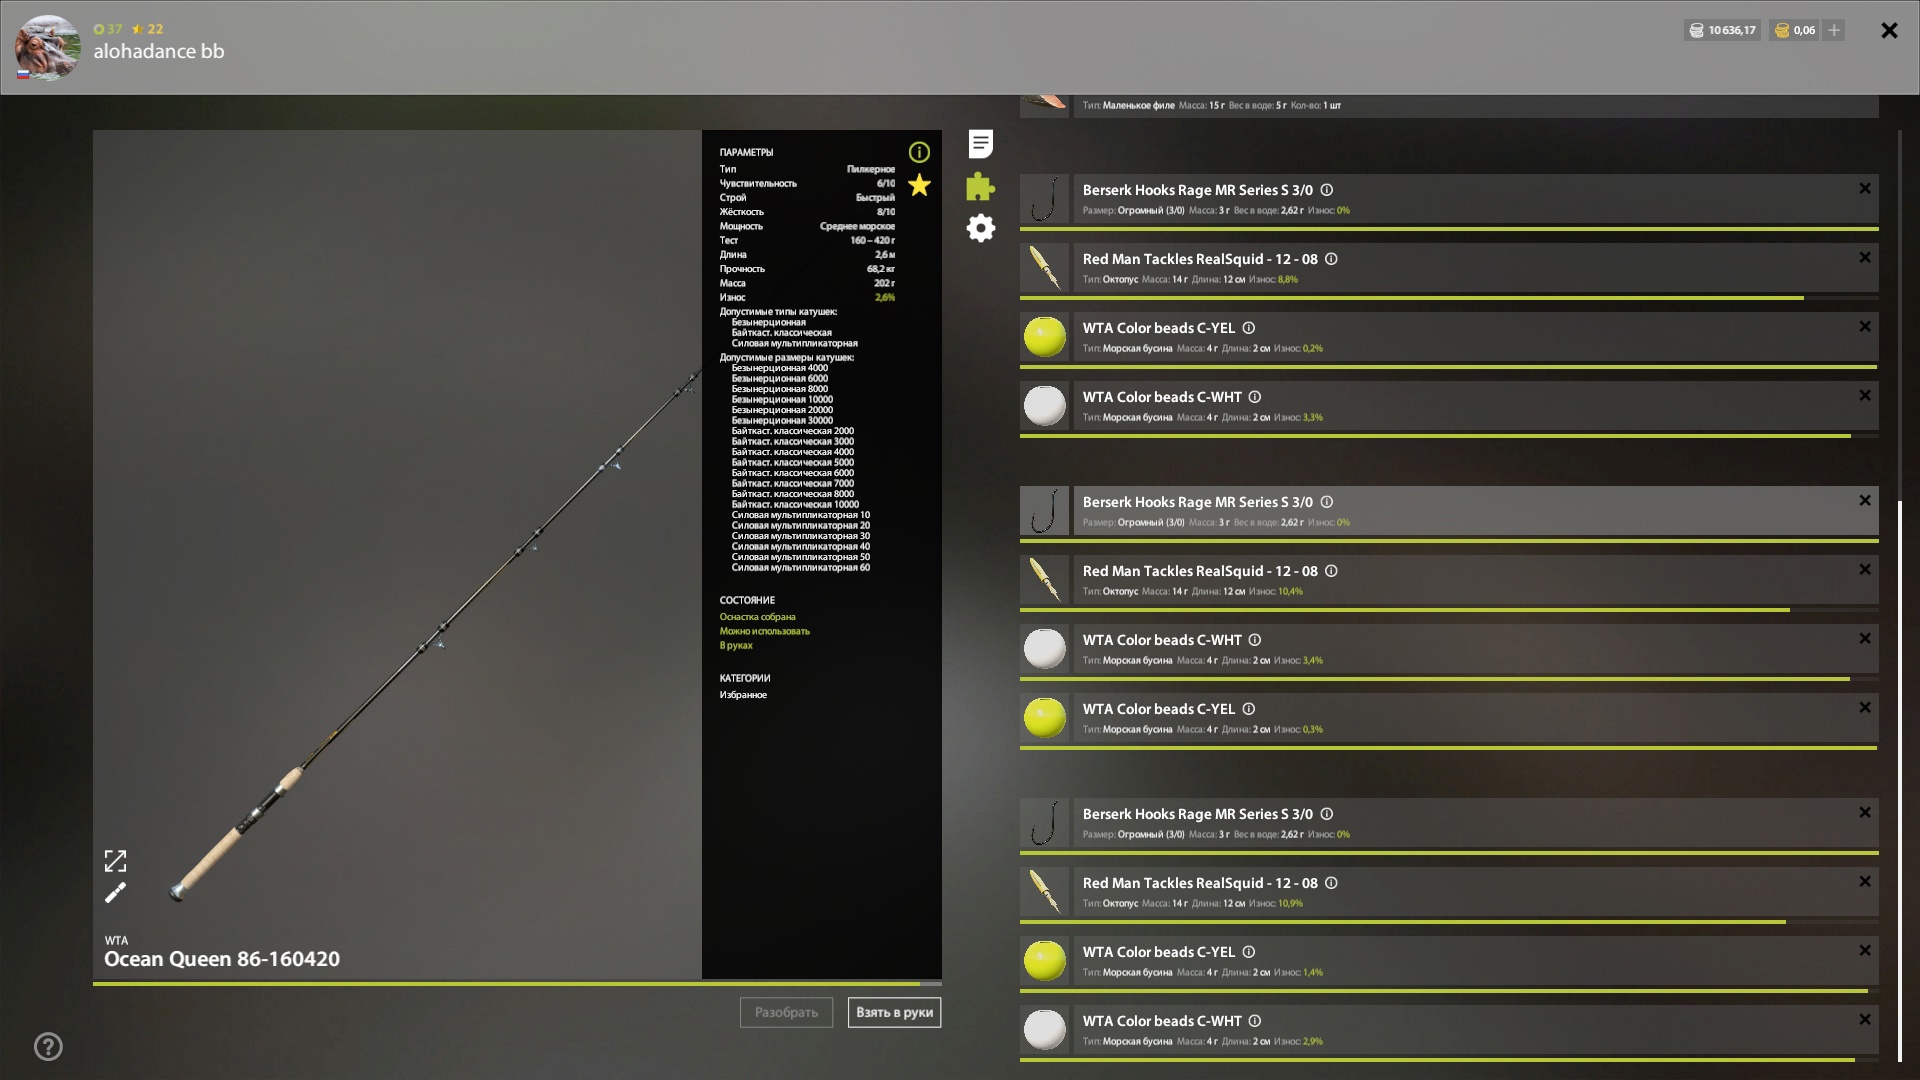Click the white bead thumbnail with 2,9% wear

click(x=1045, y=1030)
